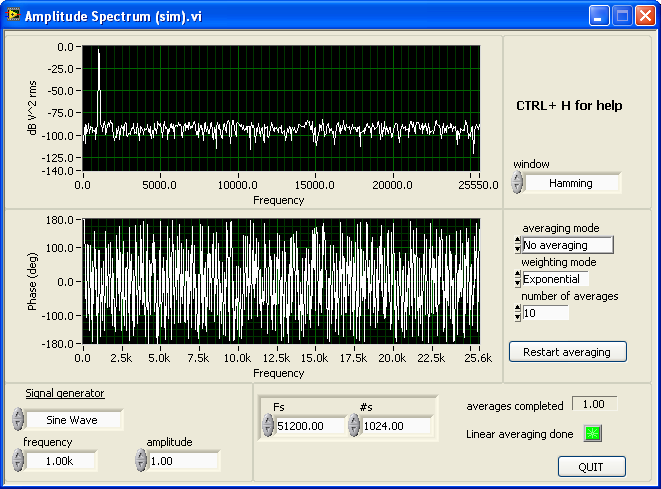Click the Restart averaging button
This screenshot has height=489, width=661.
(x=567, y=352)
